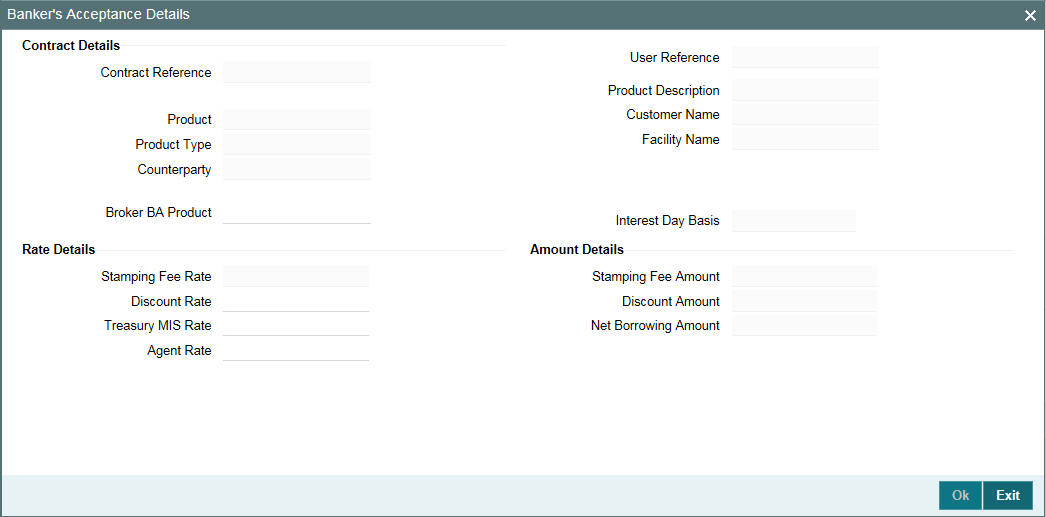Select the Product Description field
The image size is (1046, 517).
click(x=805, y=90)
